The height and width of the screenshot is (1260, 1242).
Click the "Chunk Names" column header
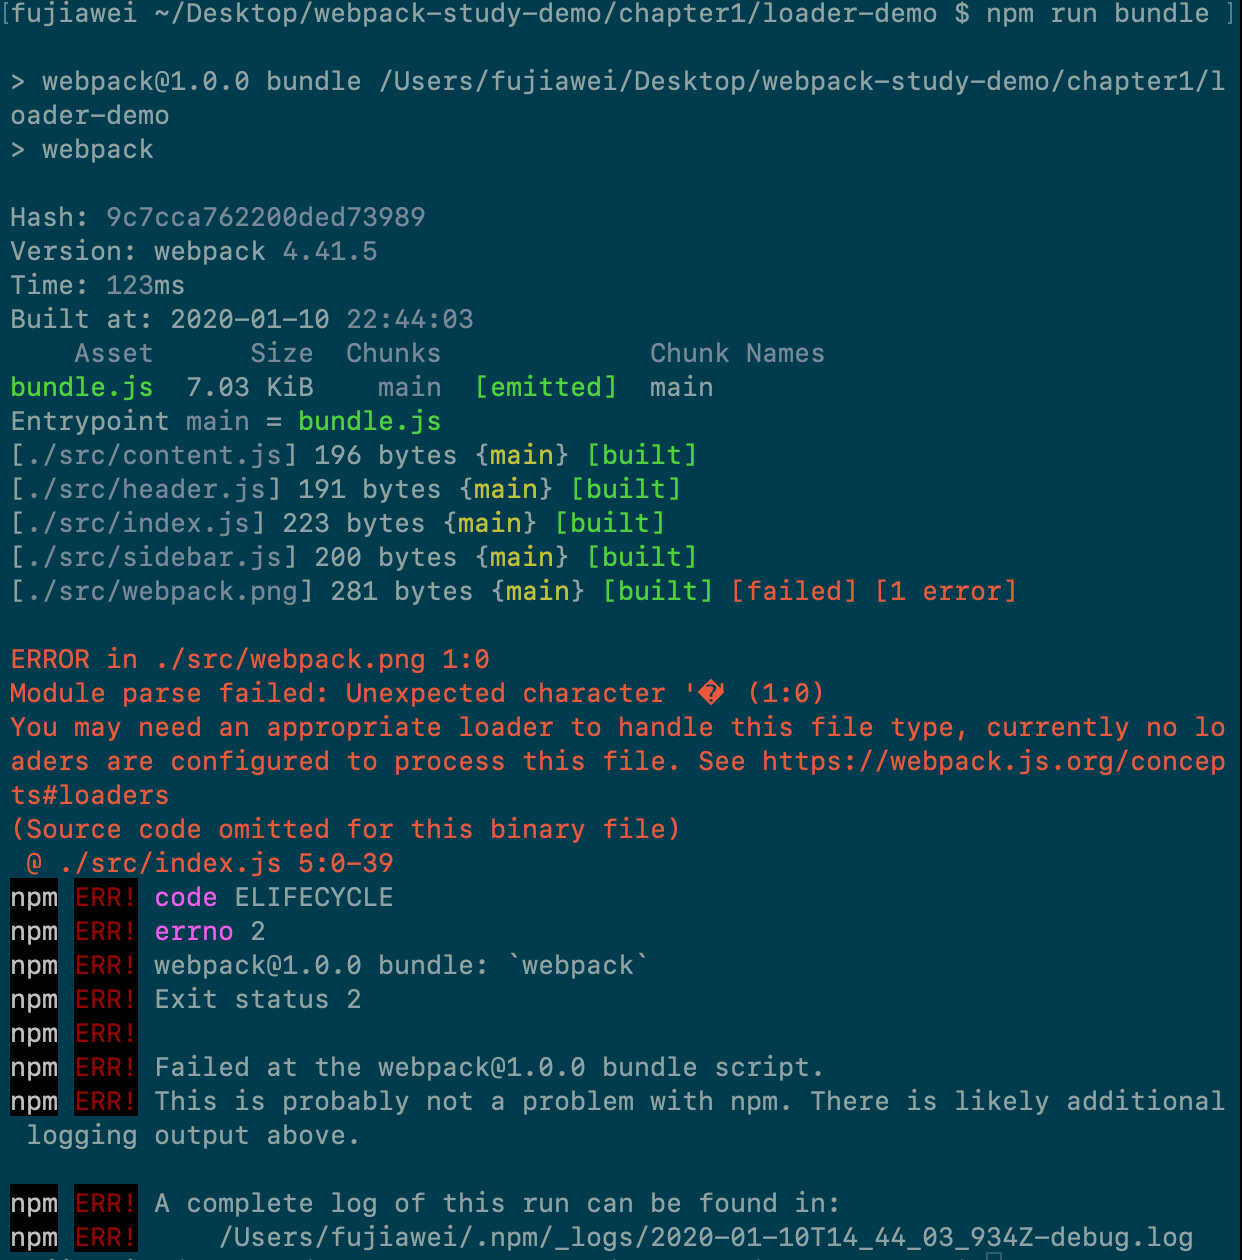point(738,354)
